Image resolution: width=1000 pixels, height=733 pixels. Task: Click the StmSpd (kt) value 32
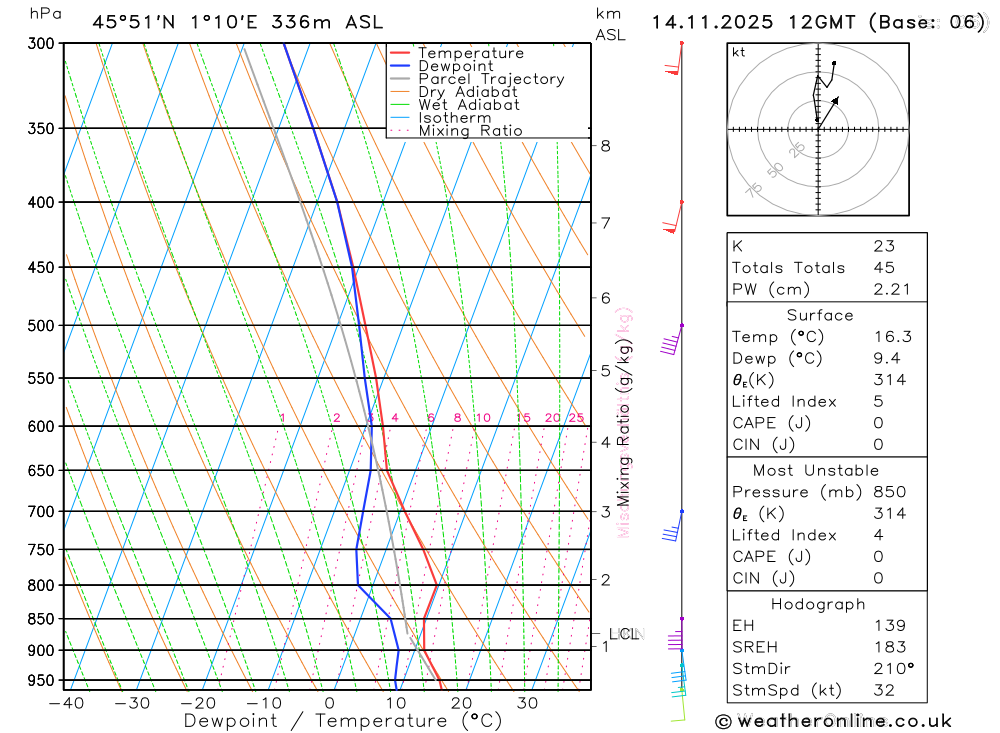884,690
